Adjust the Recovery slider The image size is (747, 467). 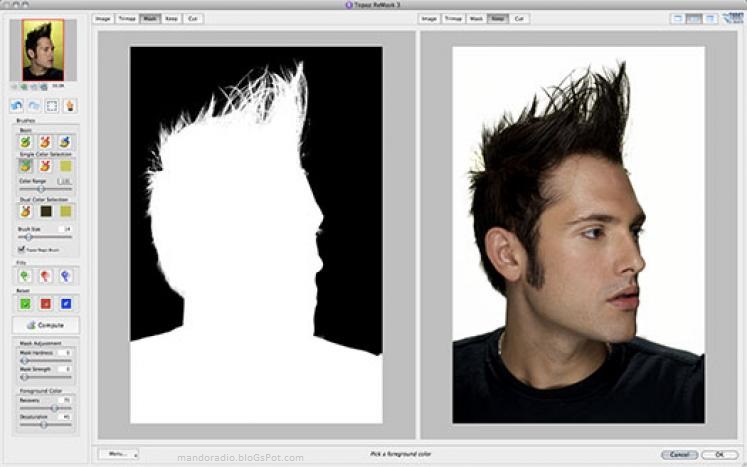tap(45, 408)
